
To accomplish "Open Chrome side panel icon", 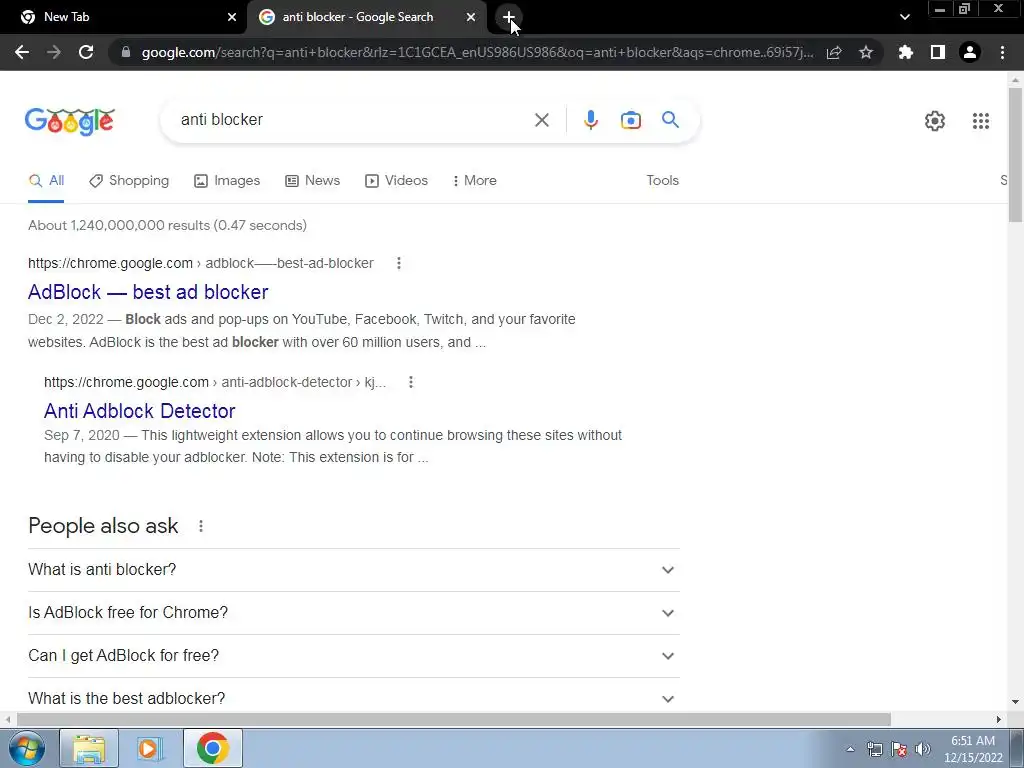I will [938, 52].
